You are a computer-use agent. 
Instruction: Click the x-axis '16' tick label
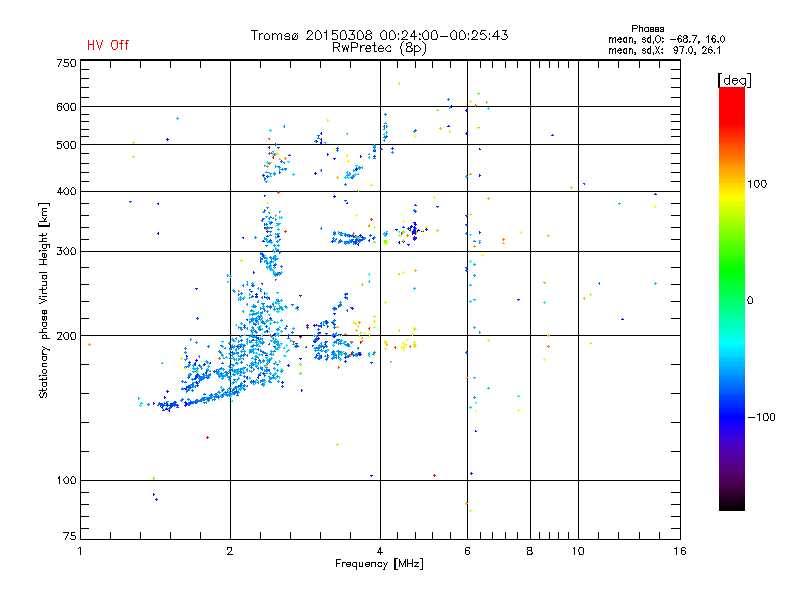point(680,551)
